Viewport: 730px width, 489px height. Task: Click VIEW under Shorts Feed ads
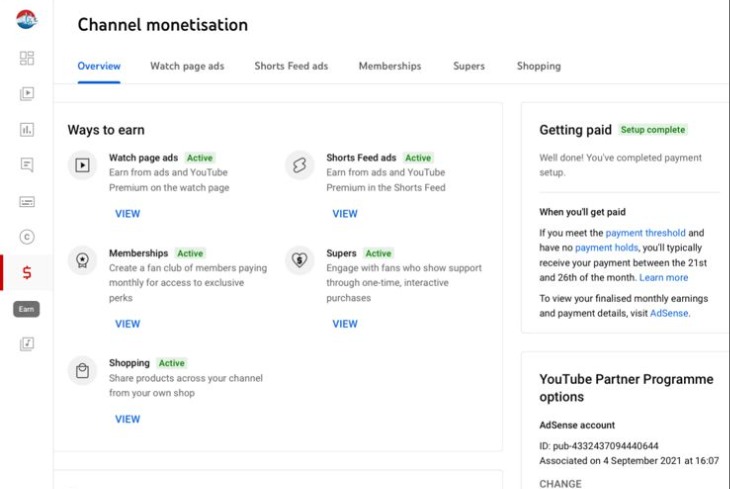point(345,214)
